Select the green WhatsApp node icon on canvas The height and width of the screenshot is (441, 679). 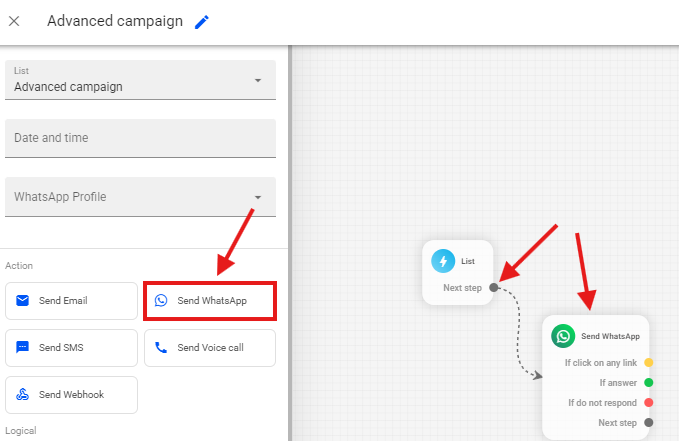(564, 337)
